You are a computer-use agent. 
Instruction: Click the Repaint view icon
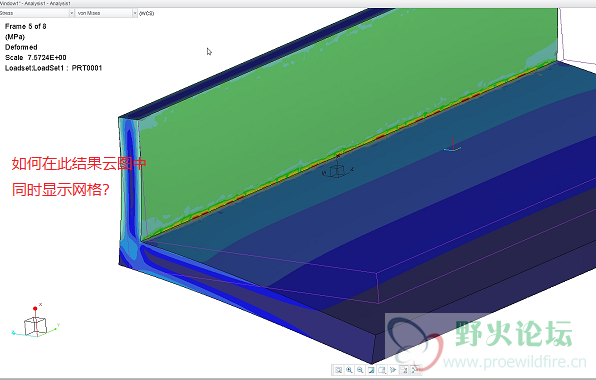pyautogui.click(x=371, y=370)
